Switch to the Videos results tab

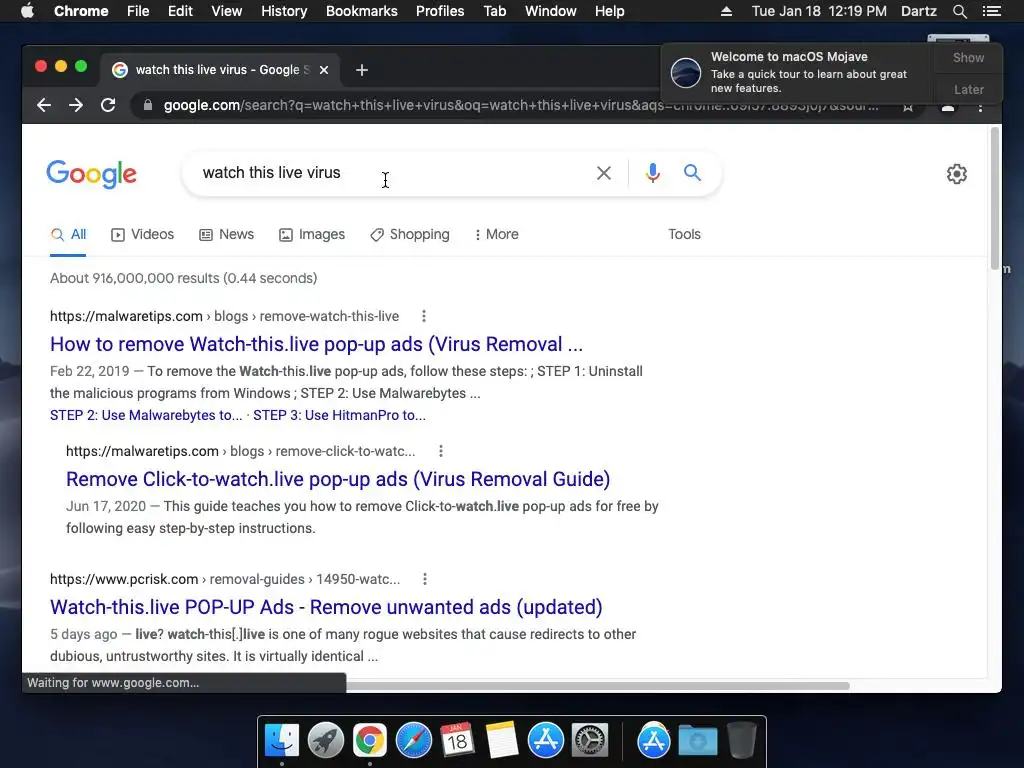point(142,234)
